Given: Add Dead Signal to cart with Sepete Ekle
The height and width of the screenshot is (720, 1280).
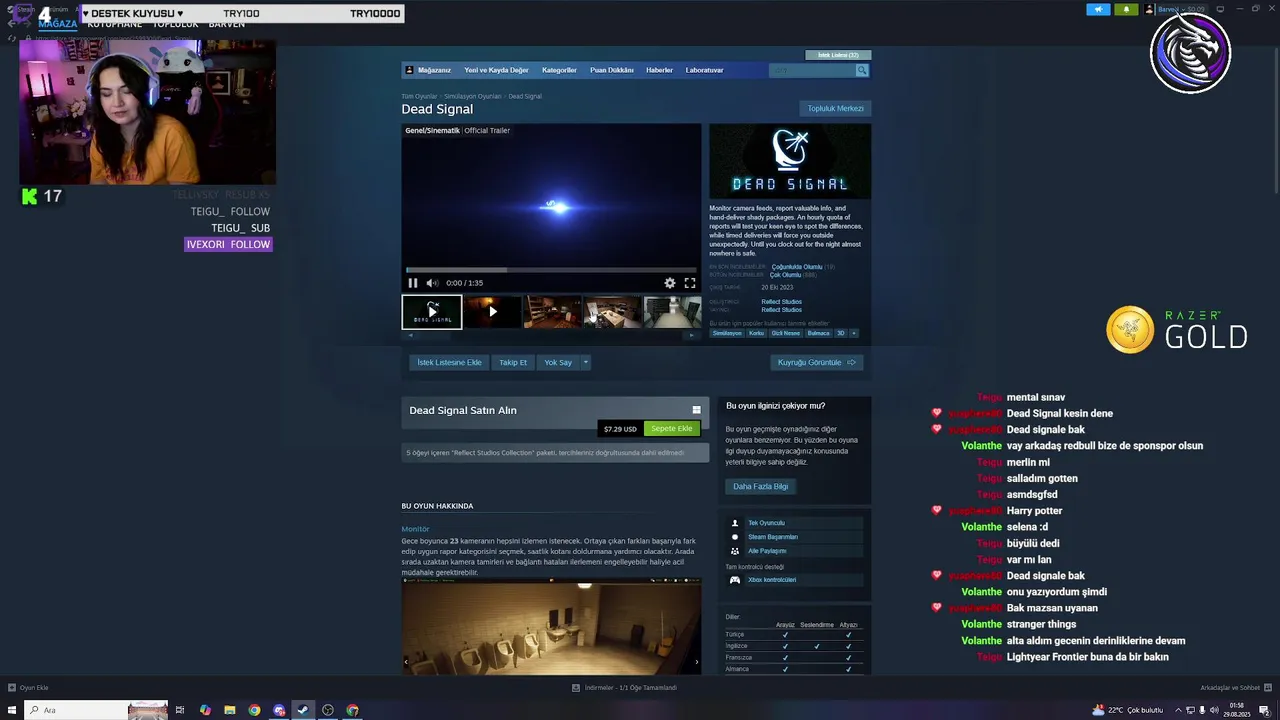Looking at the screenshot, I should tap(671, 429).
